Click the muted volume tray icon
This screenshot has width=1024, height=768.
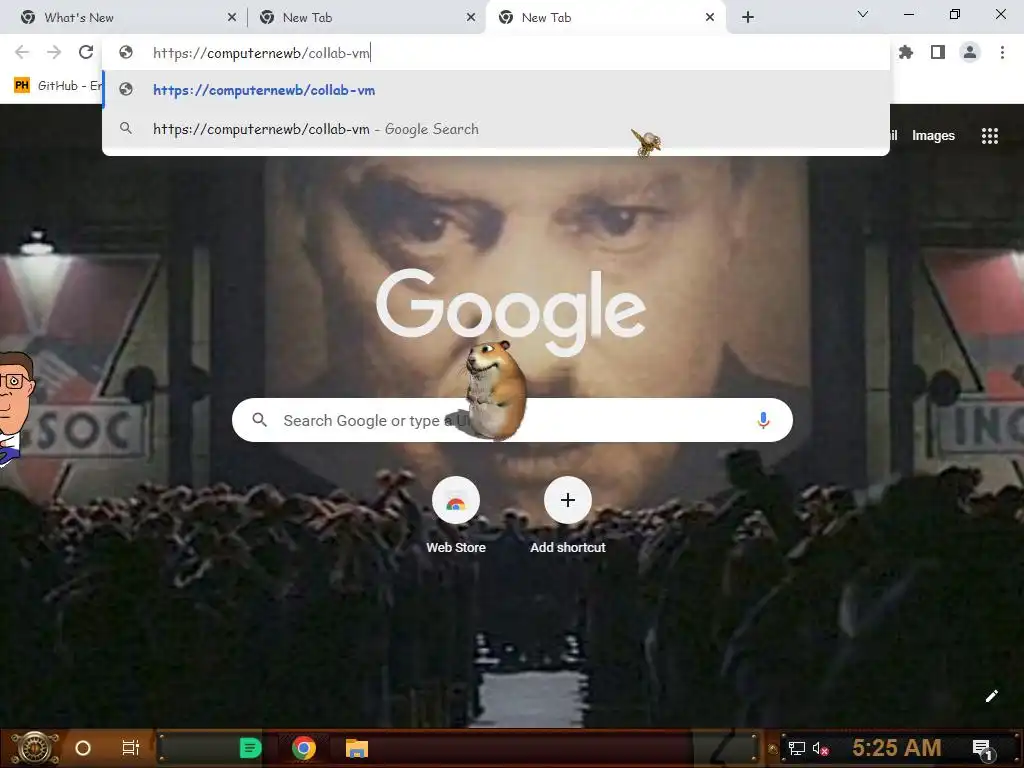(821, 748)
